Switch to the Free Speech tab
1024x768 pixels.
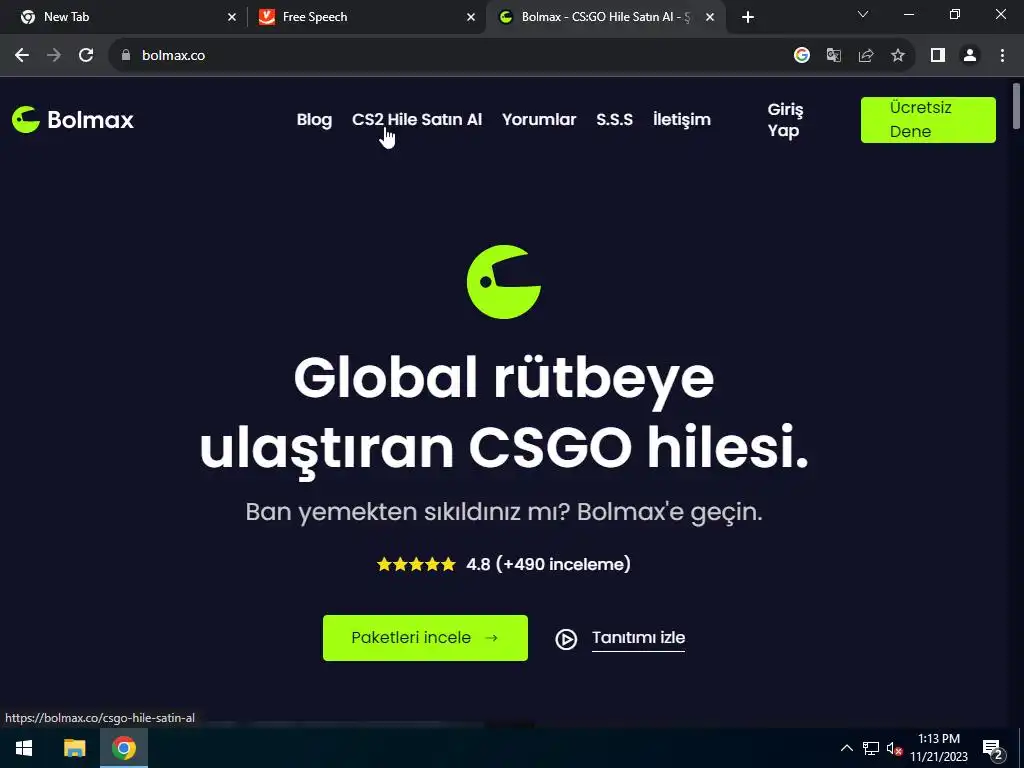click(367, 17)
